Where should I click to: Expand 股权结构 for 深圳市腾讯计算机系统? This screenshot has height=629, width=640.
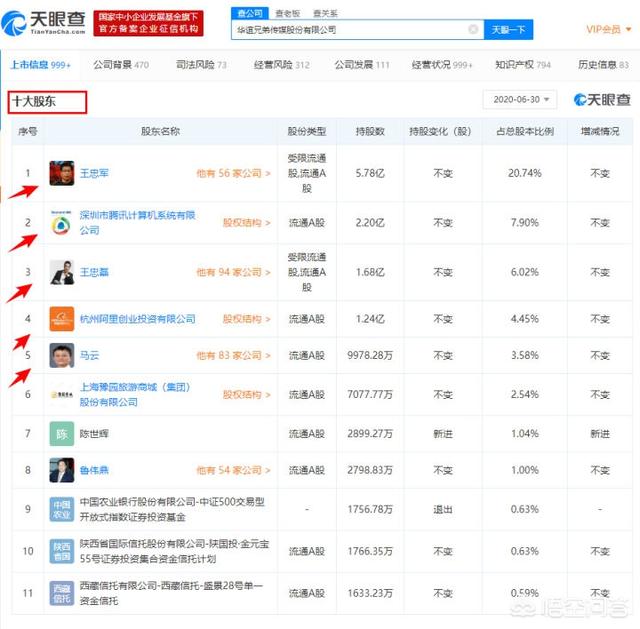(247, 223)
